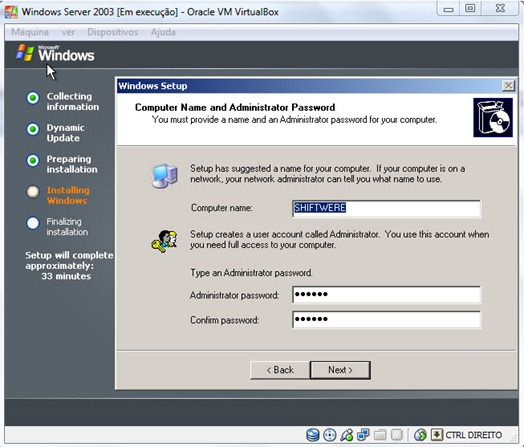Viewport: 524px width, 447px height.
Task: Click the Installing Windows step indicator
Action: pos(33,192)
